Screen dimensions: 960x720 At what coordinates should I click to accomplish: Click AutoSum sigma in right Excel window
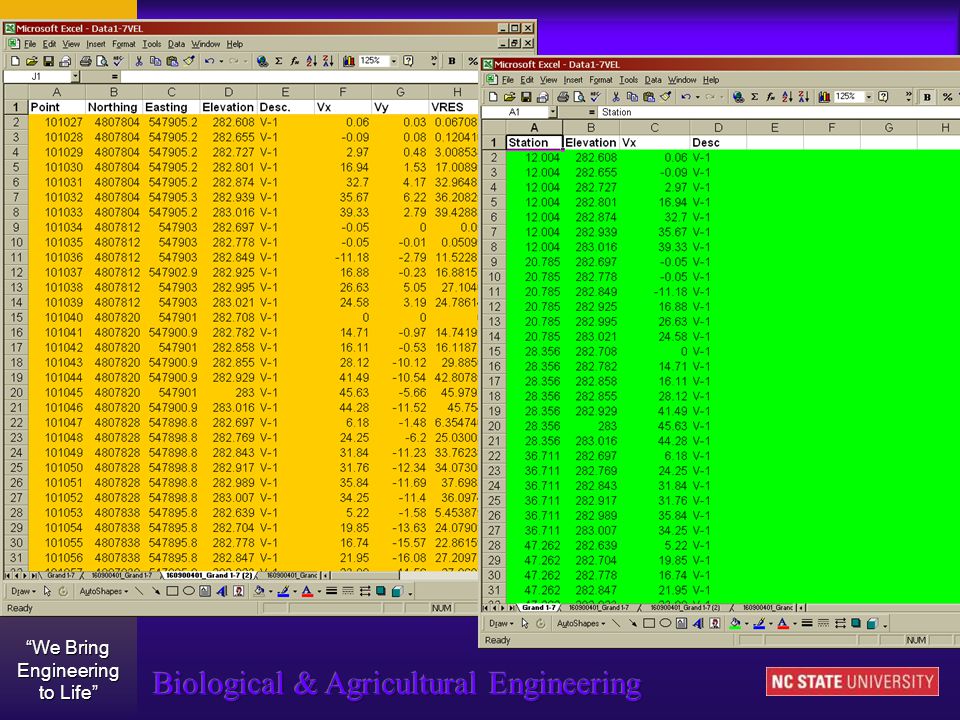(x=755, y=97)
